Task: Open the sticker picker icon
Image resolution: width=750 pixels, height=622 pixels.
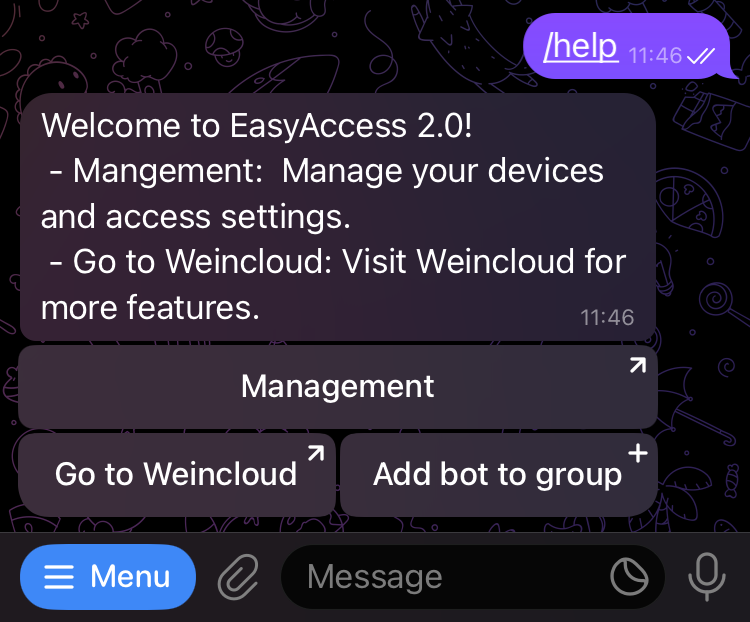Action: coord(629,577)
